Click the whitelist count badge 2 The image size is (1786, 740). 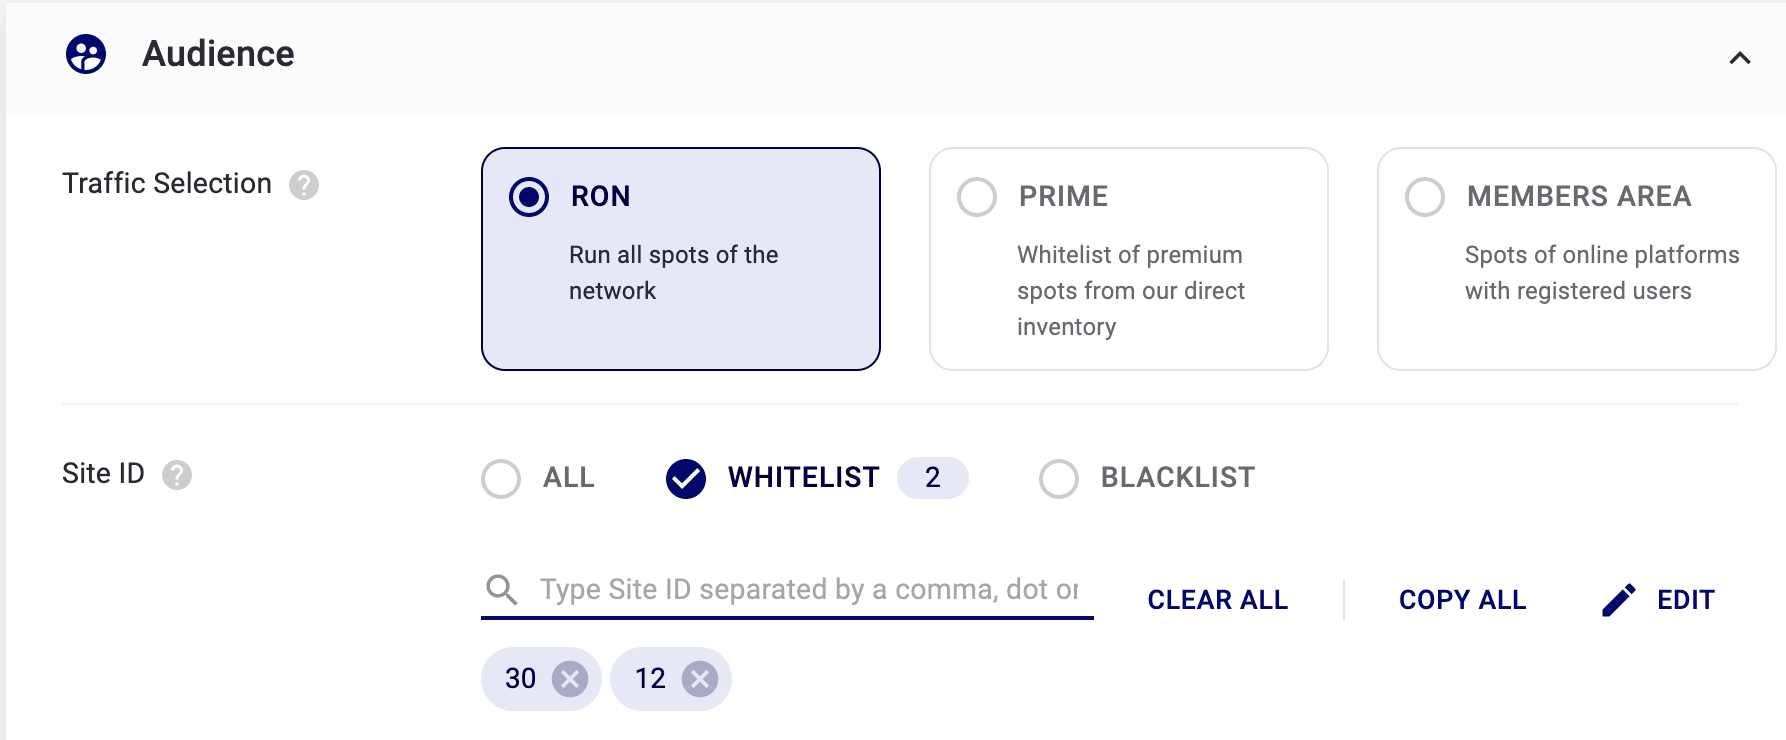point(932,478)
